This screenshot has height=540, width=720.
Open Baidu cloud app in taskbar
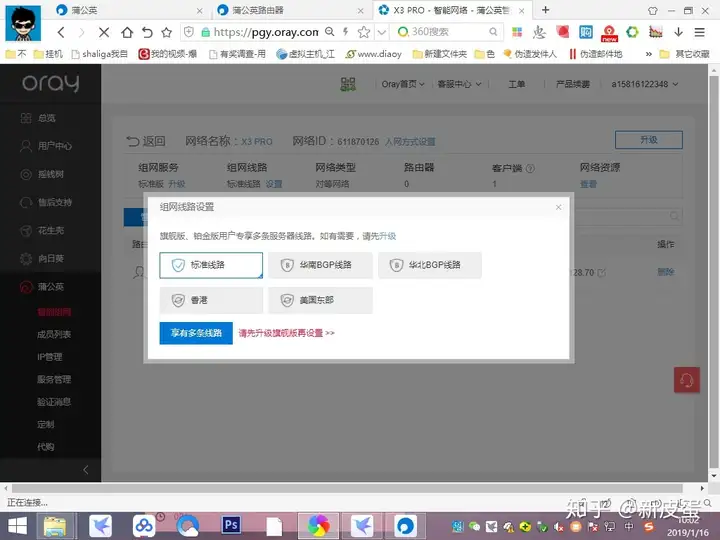[x=144, y=526]
